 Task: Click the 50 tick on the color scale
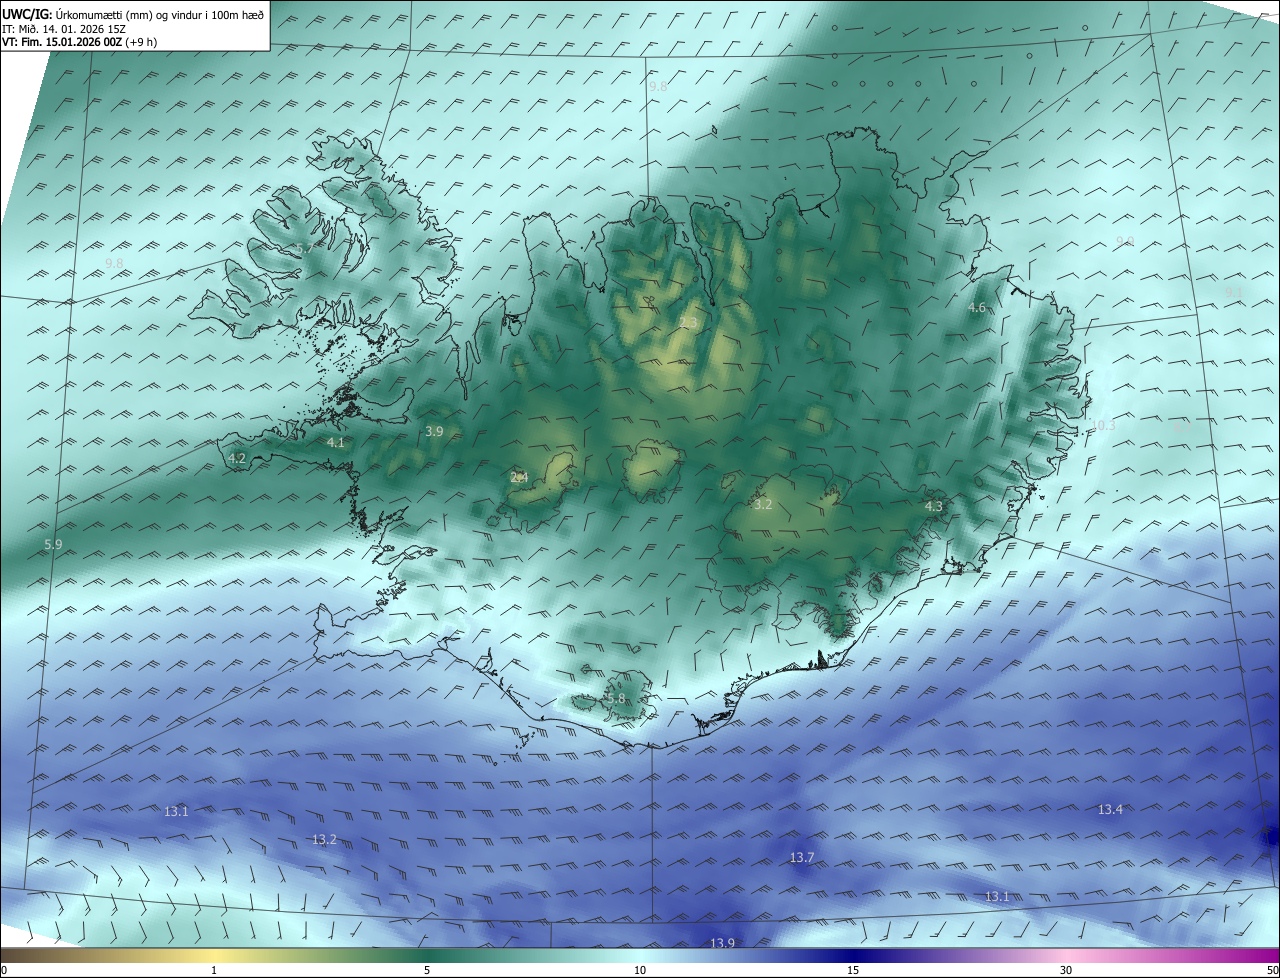pyautogui.click(x=1272, y=970)
